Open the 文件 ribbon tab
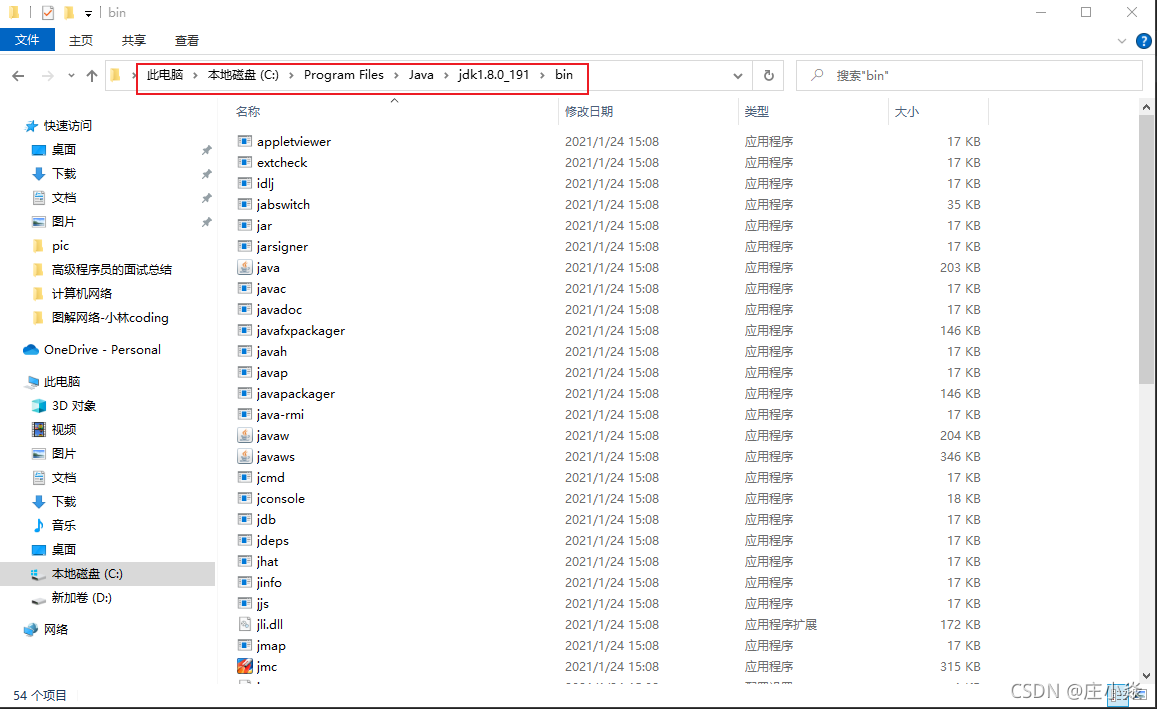Screen dimensions: 1157x709 point(27,40)
